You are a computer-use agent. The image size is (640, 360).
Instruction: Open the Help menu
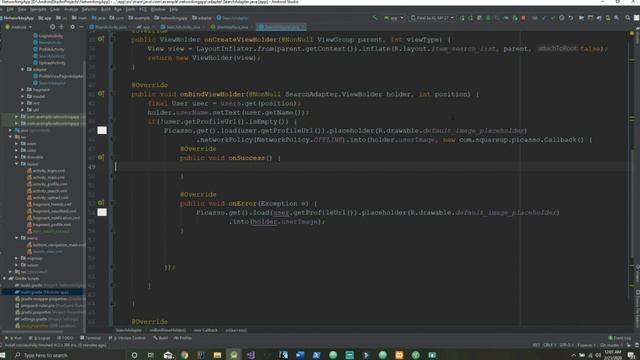[x=173, y=9]
